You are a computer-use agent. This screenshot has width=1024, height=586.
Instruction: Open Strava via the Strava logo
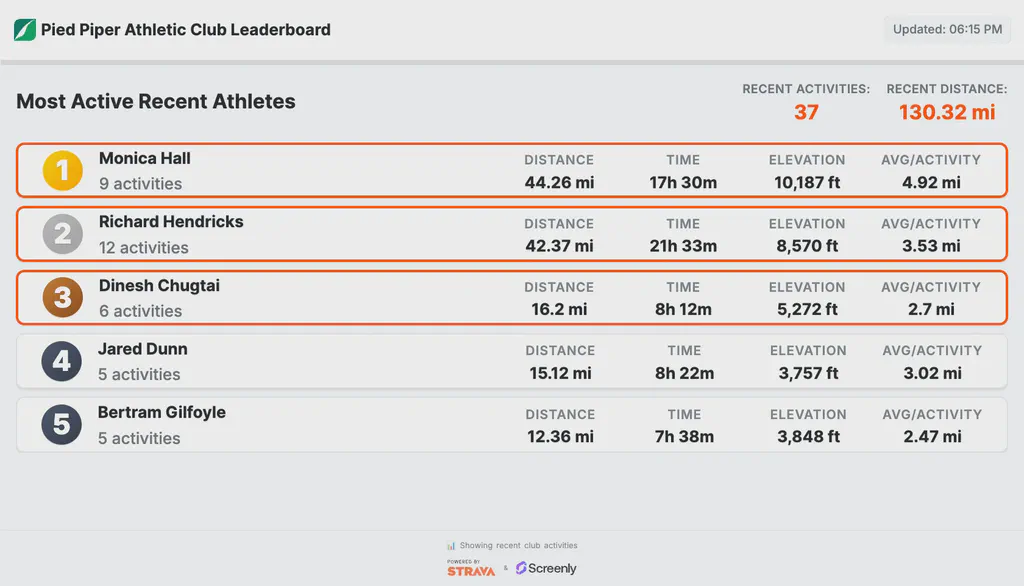pos(471,569)
